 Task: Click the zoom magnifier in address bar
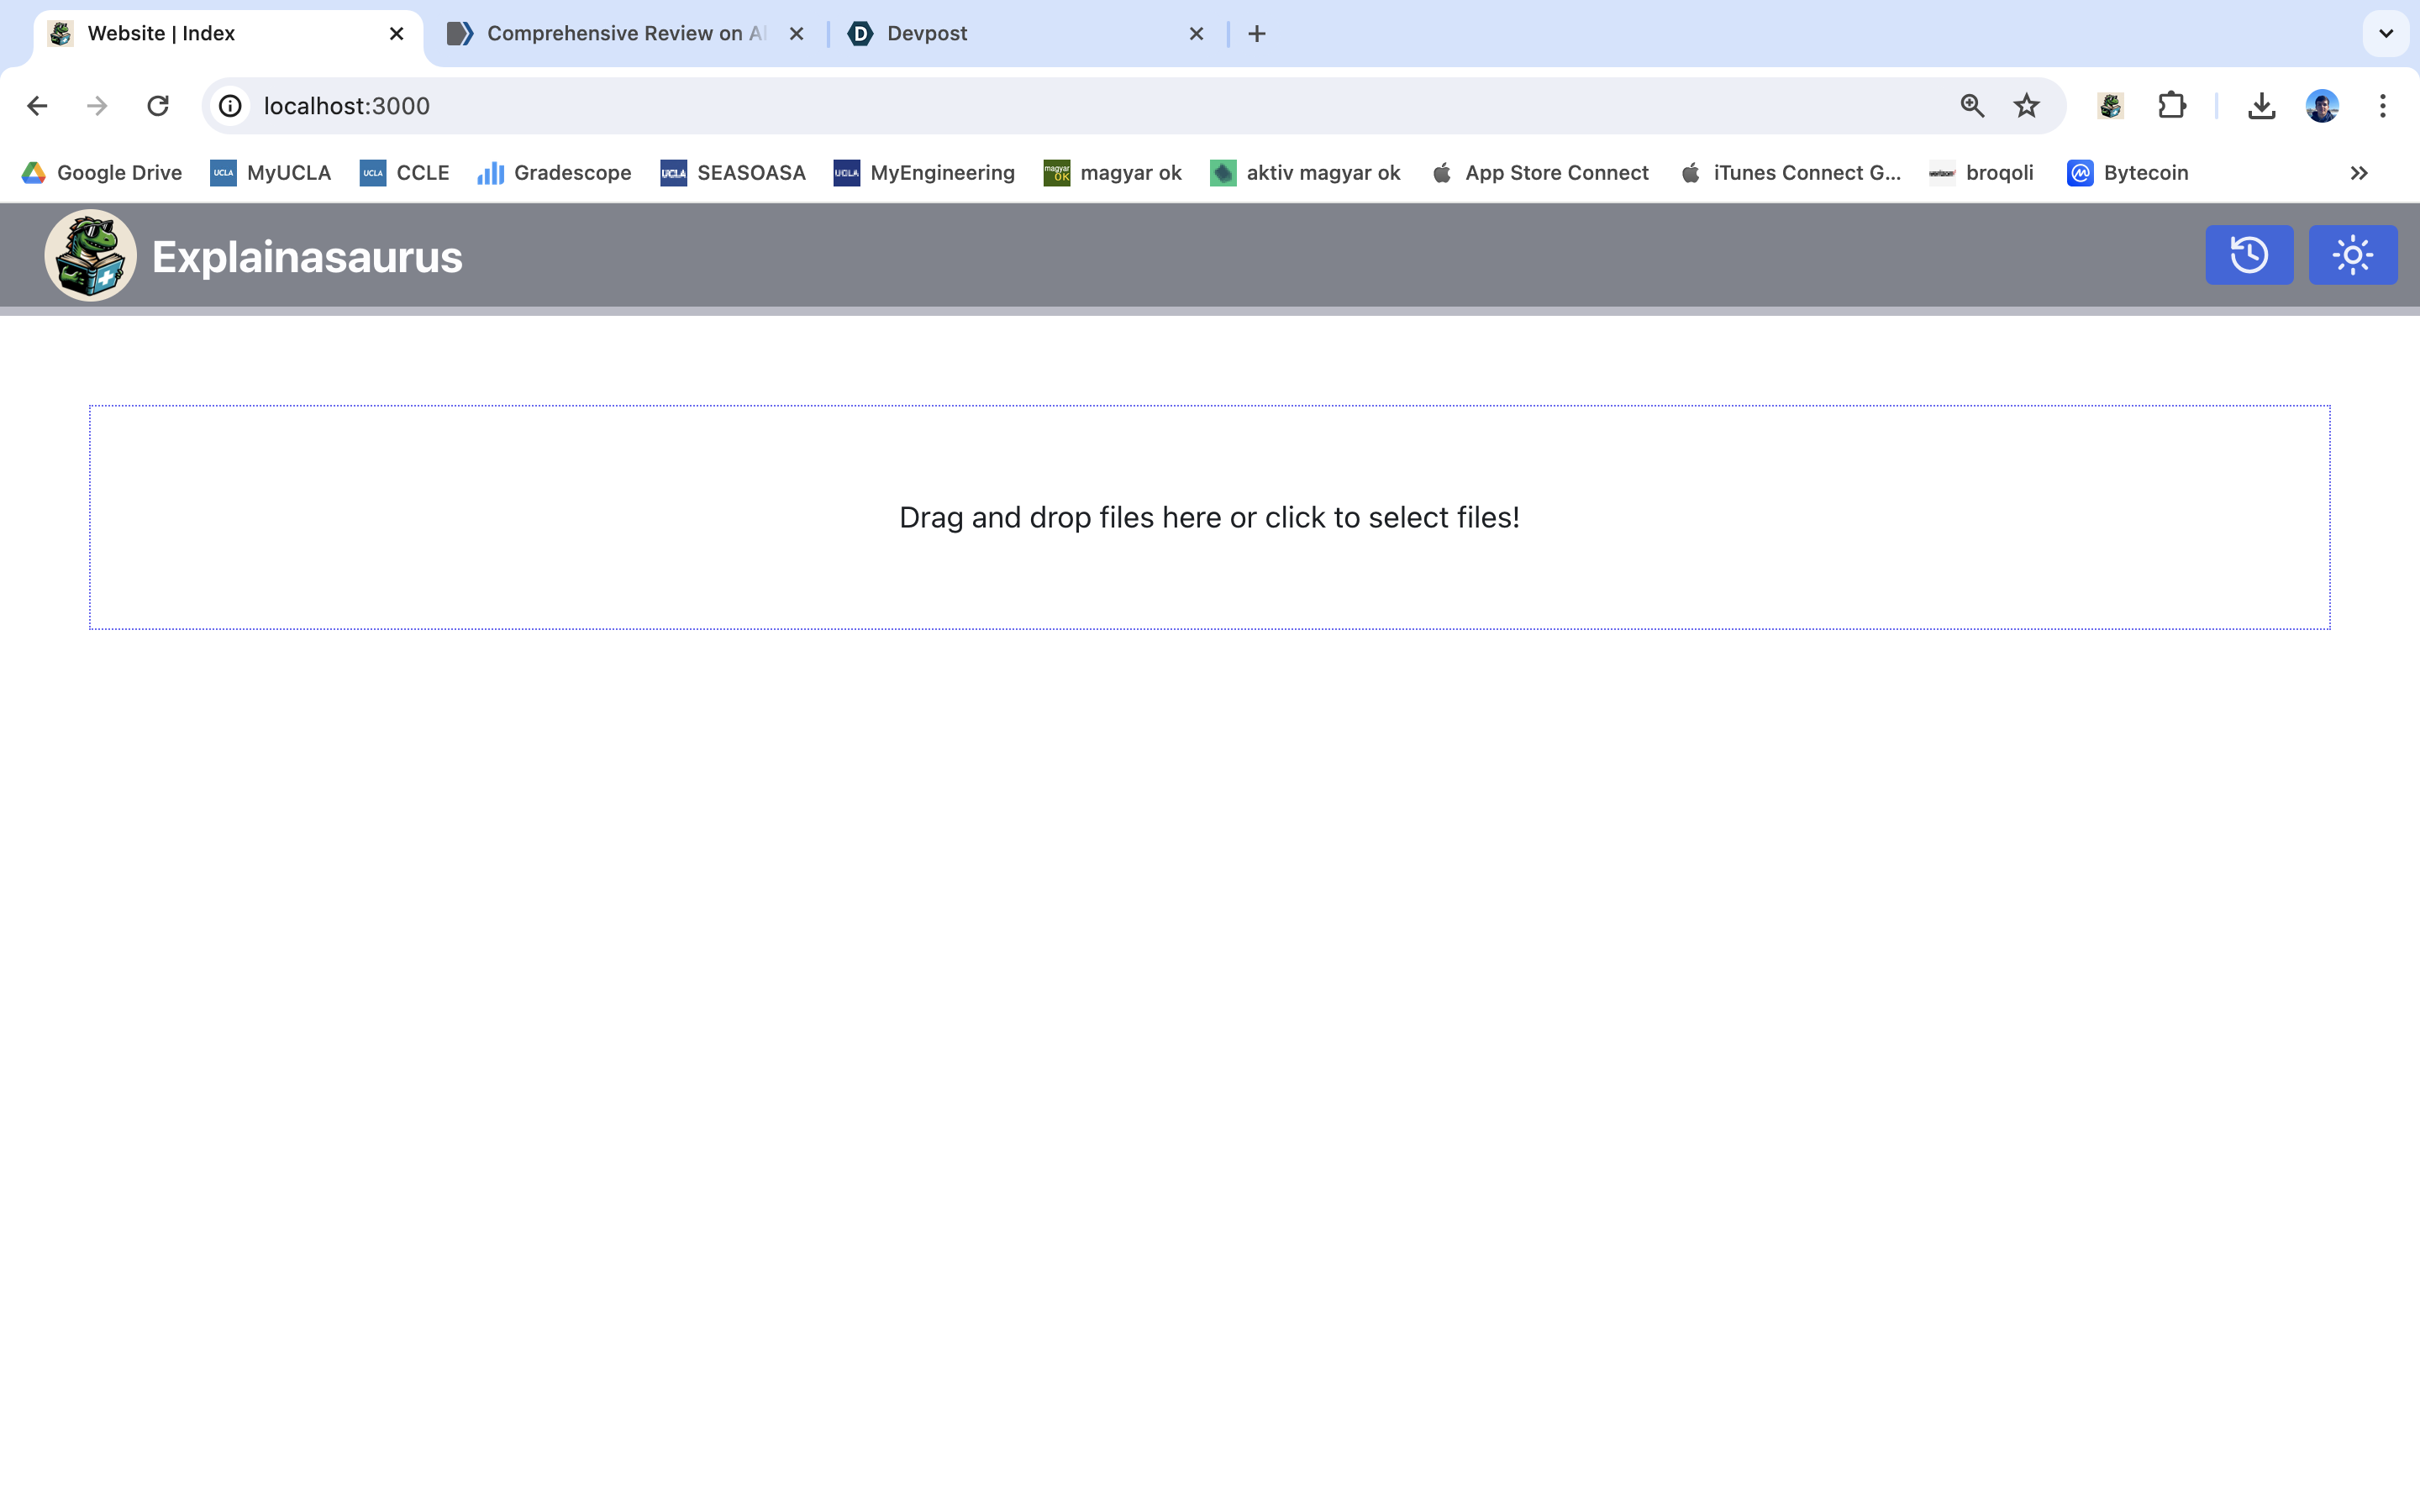(x=1971, y=106)
